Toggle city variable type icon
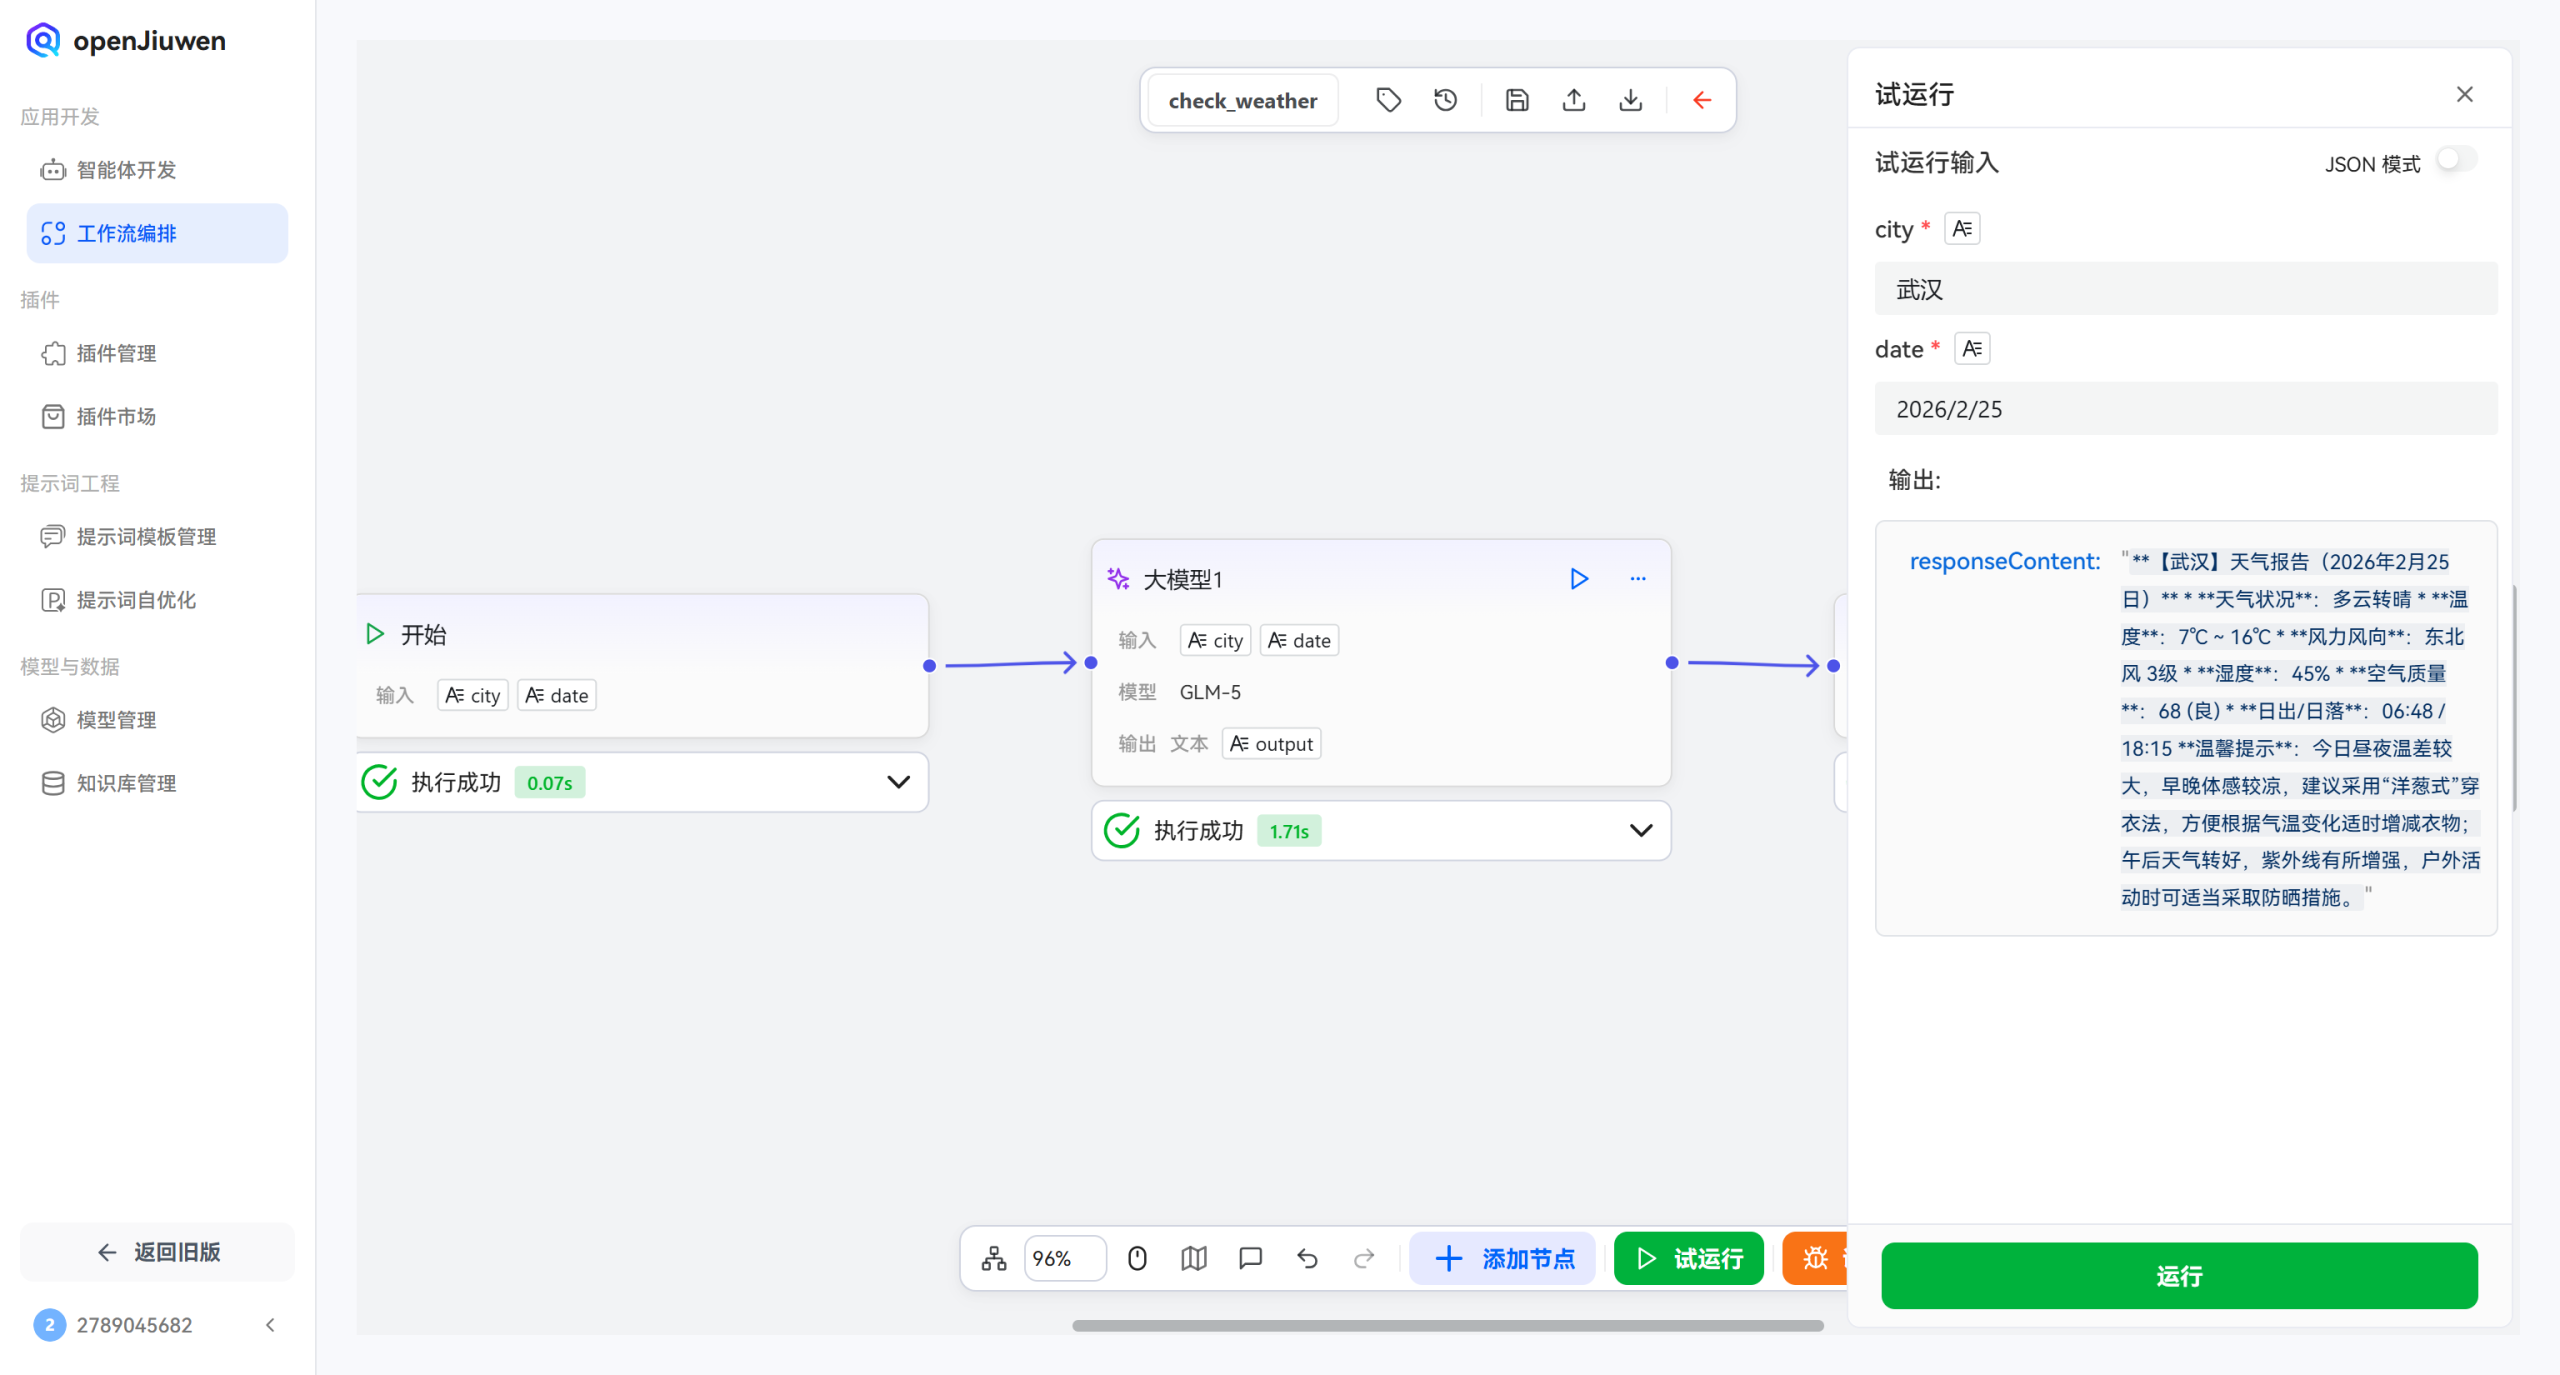Screen dimensions: 2560x1375 tap(1962, 229)
